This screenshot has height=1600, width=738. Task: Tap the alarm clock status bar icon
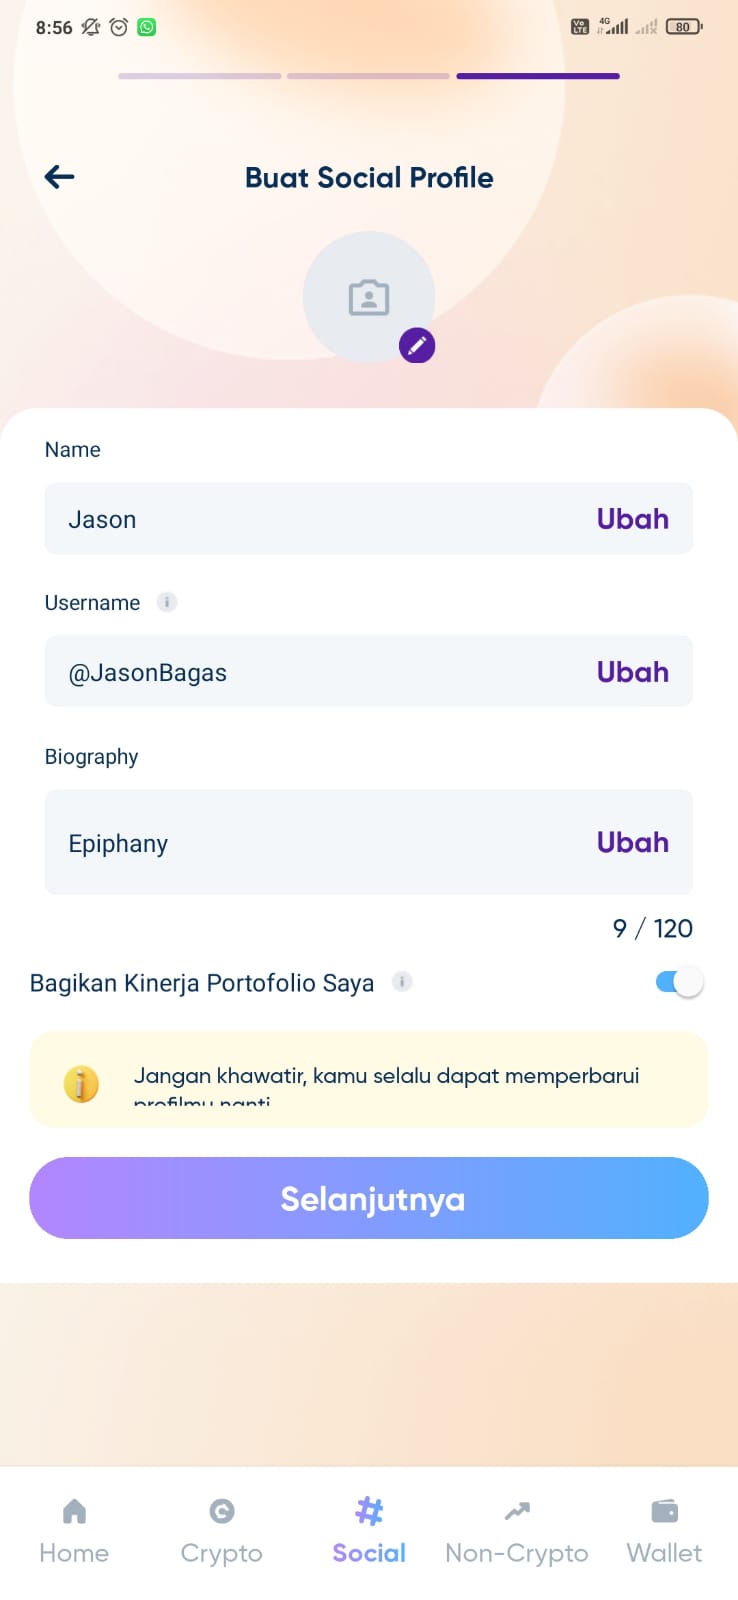[x=119, y=27]
